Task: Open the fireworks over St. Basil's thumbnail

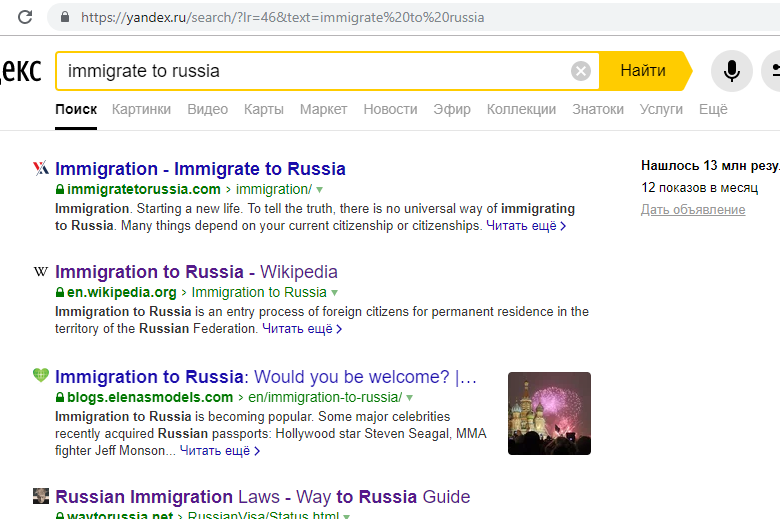Action: 549,414
